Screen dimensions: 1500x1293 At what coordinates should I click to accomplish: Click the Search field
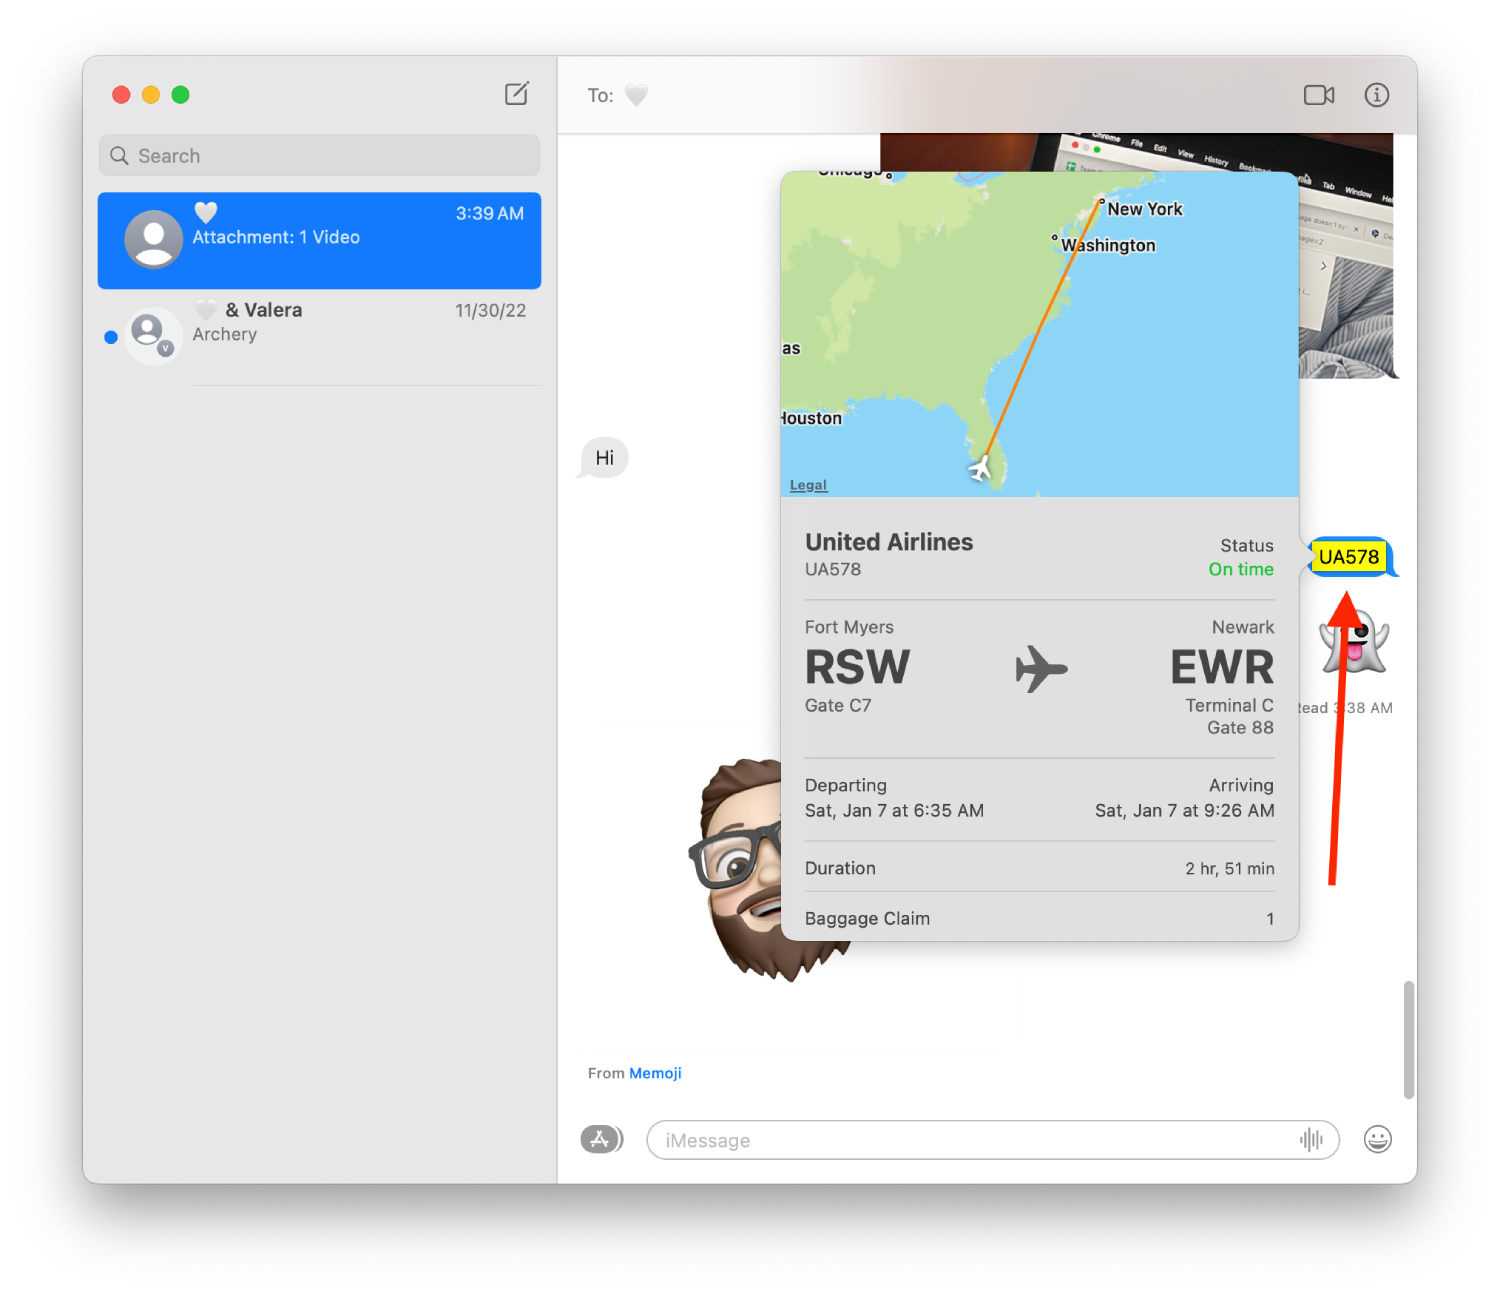coord(319,156)
